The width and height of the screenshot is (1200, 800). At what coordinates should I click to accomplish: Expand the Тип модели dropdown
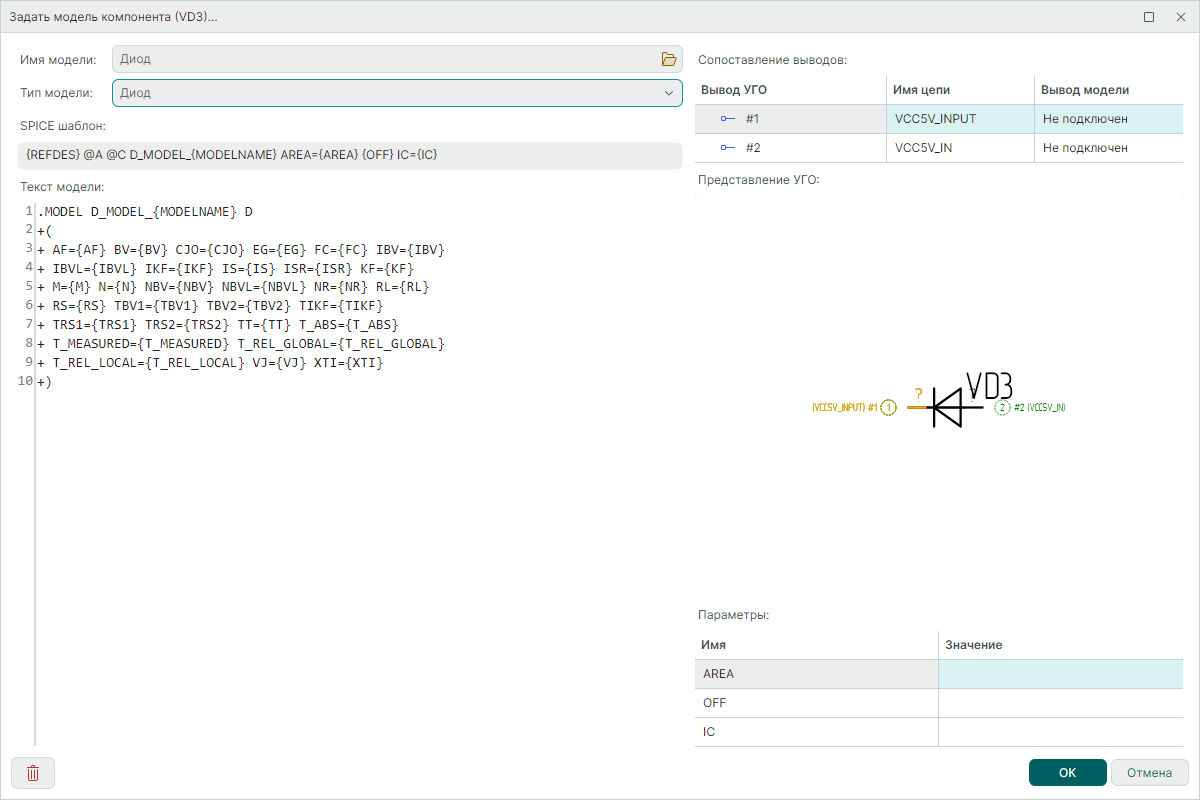668,93
